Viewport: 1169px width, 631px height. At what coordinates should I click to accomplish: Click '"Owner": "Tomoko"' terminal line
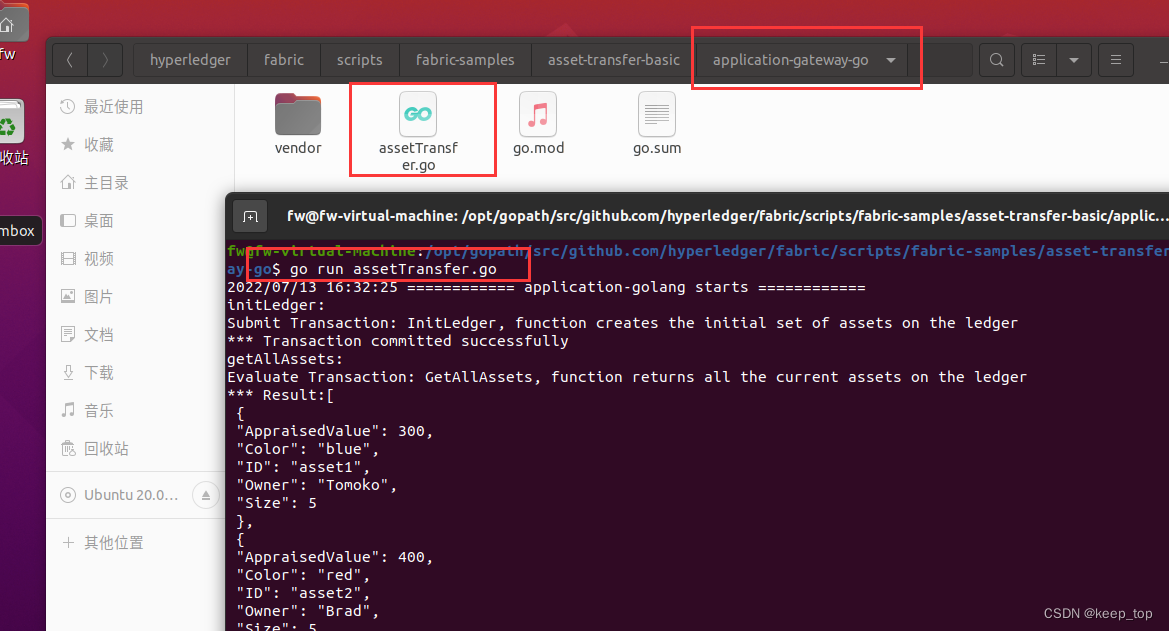[317, 485]
